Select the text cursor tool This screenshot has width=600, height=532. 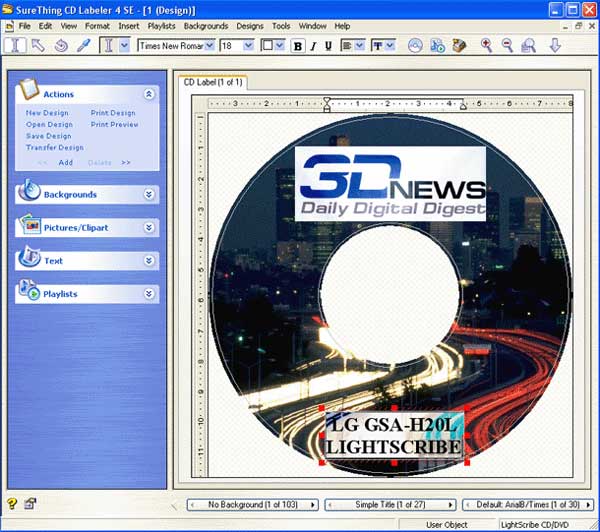point(15,46)
